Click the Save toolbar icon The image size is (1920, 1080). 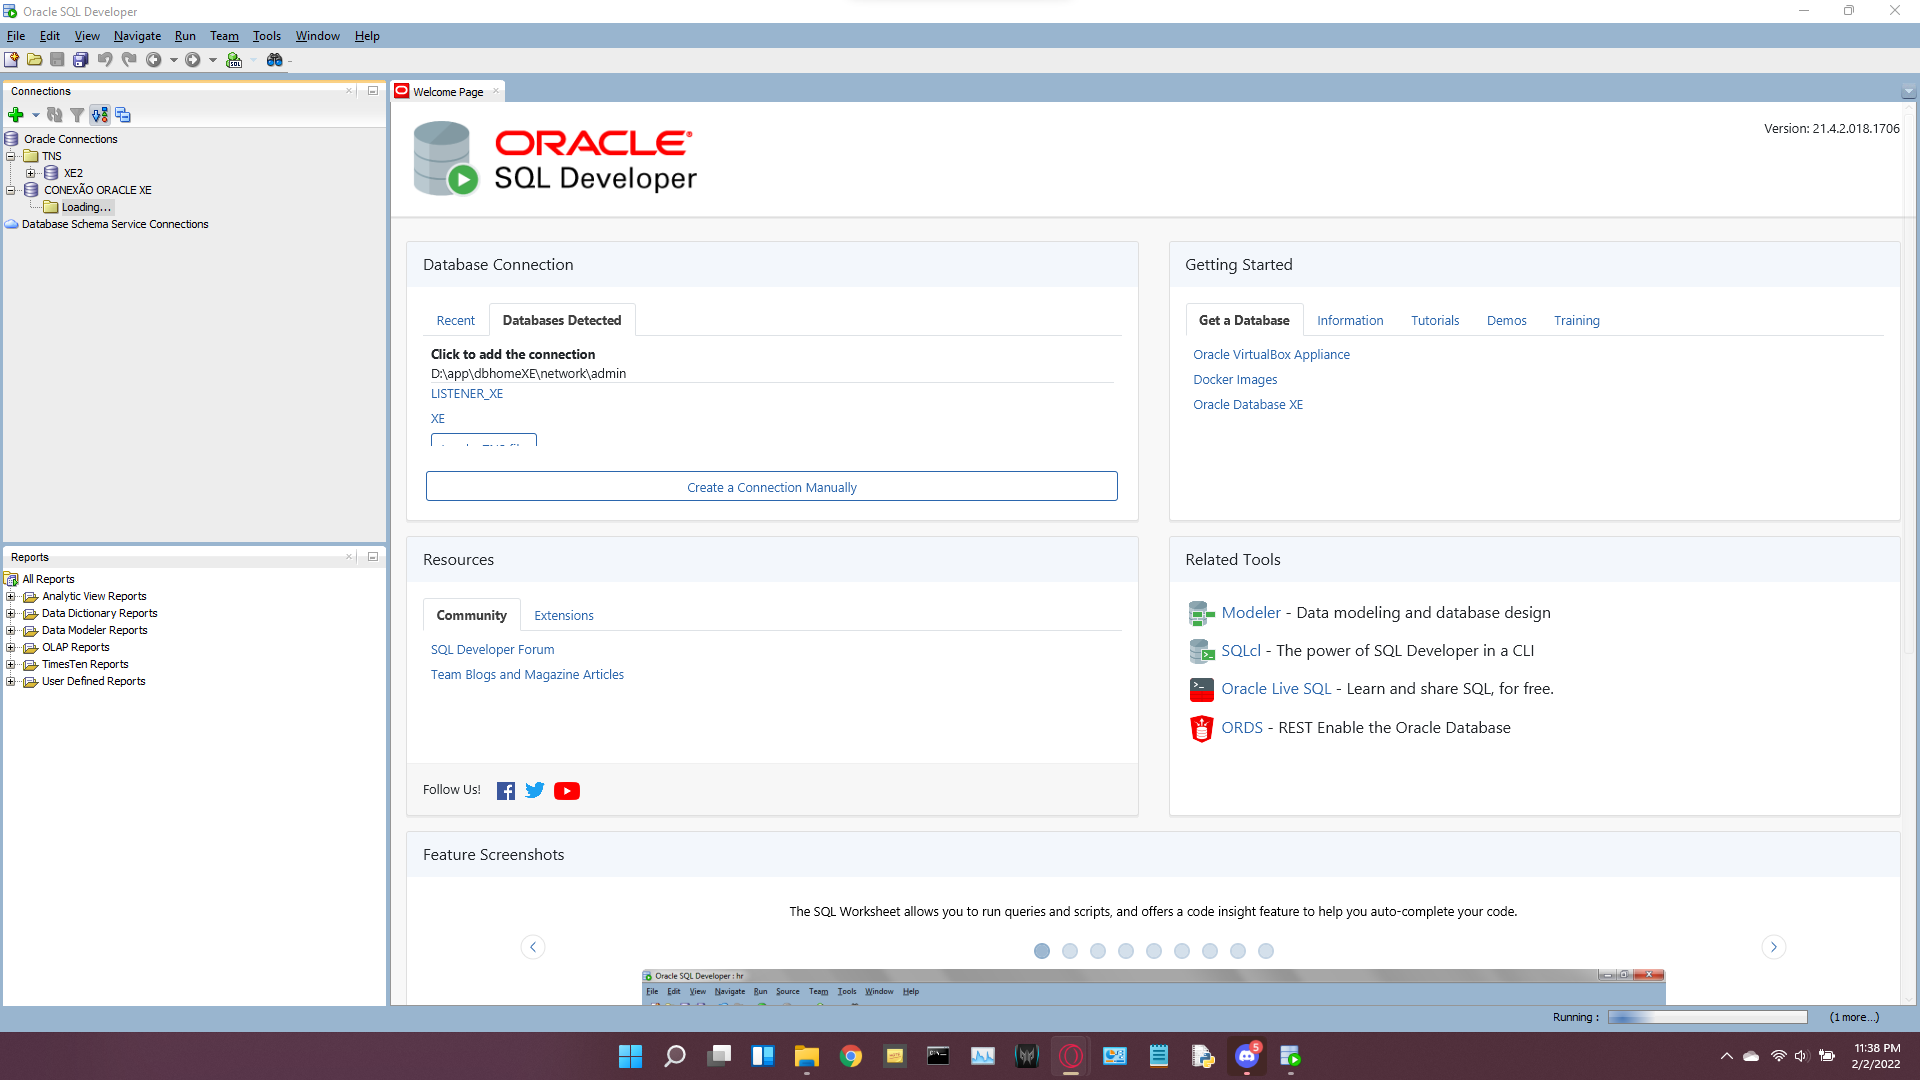[x=58, y=60]
